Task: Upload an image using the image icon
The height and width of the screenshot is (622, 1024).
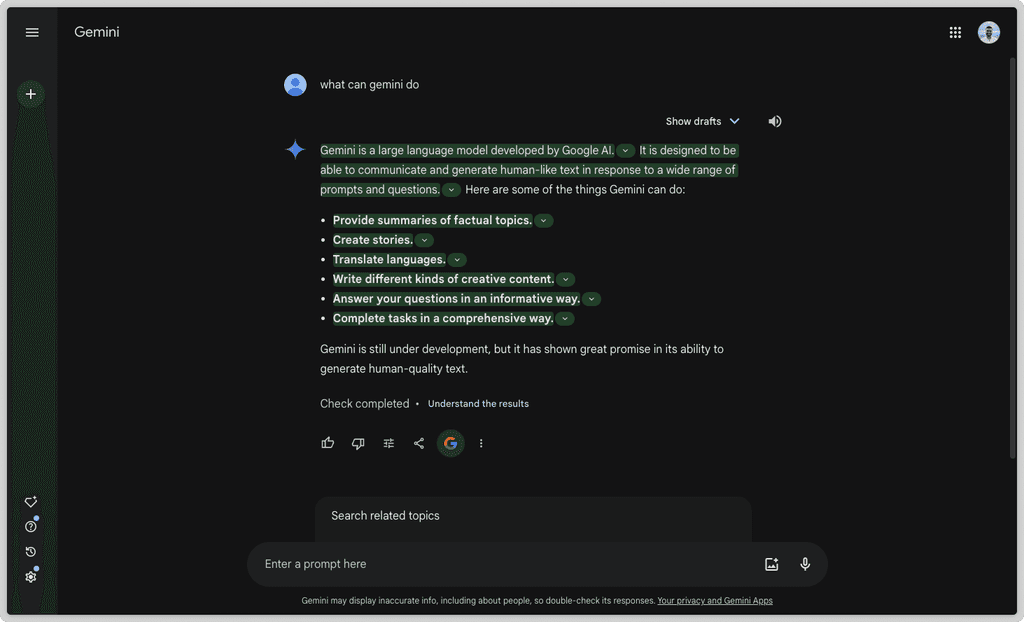Action: coord(771,564)
